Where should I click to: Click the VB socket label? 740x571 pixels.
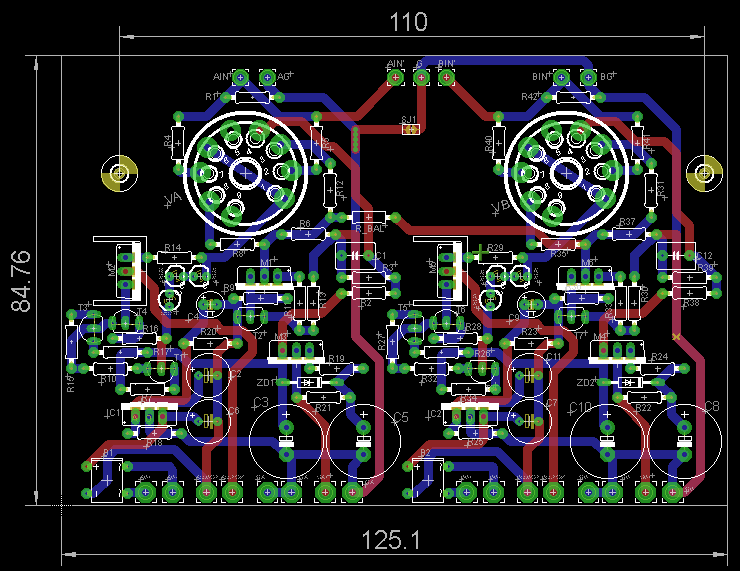501,207
